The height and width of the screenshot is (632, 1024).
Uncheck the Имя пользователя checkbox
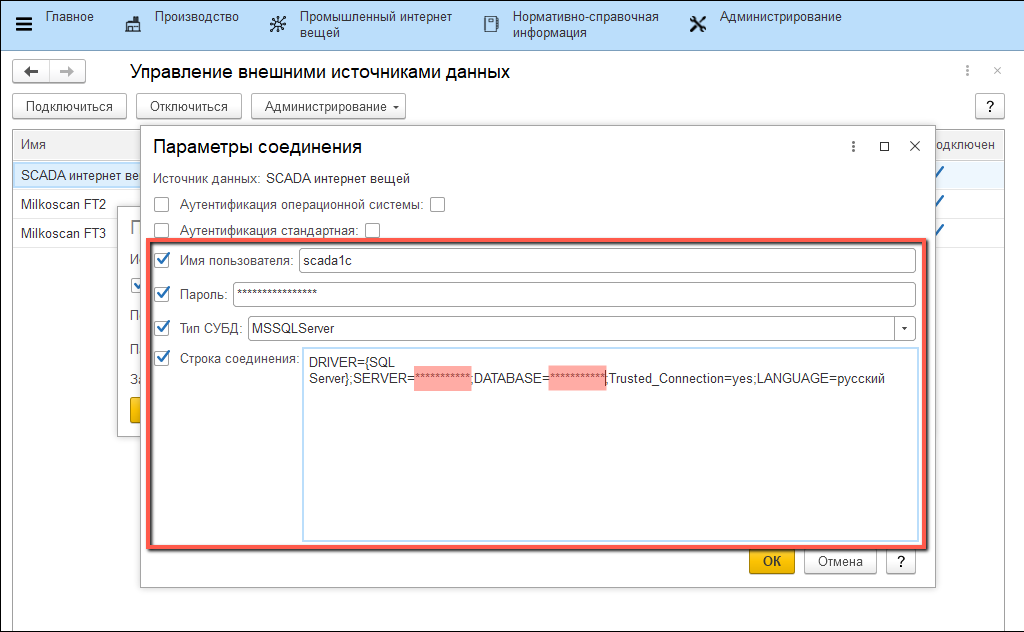pos(162,260)
